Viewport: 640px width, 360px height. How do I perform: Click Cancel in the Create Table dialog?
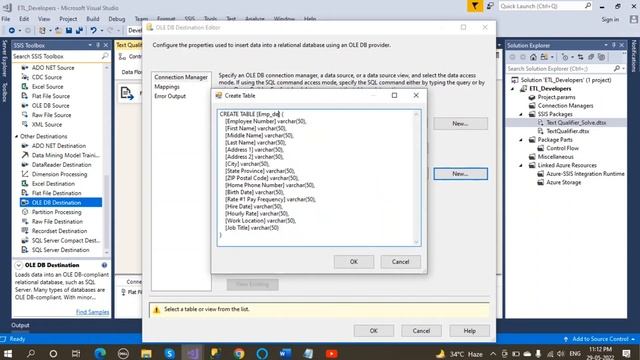tap(400, 262)
